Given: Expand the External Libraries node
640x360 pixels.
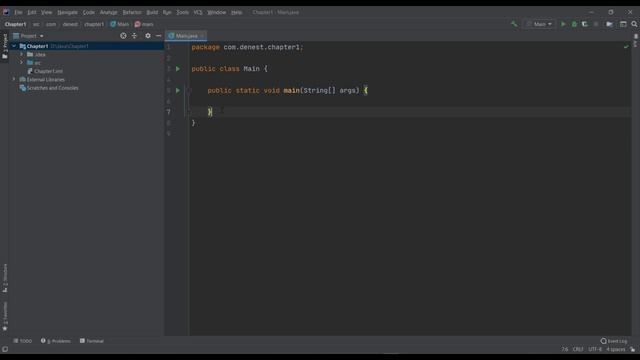Looking at the screenshot, I should click(14, 80).
